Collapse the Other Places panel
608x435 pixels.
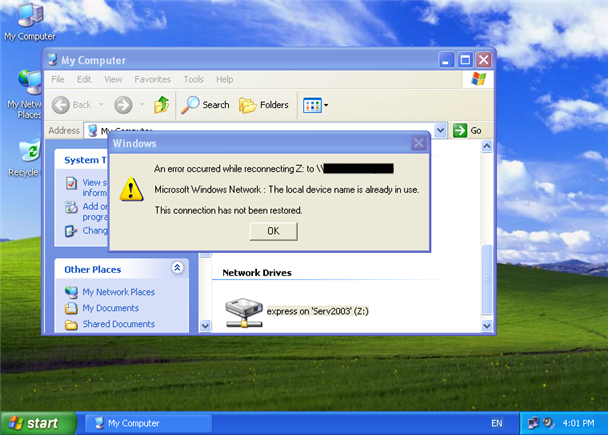(177, 268)
